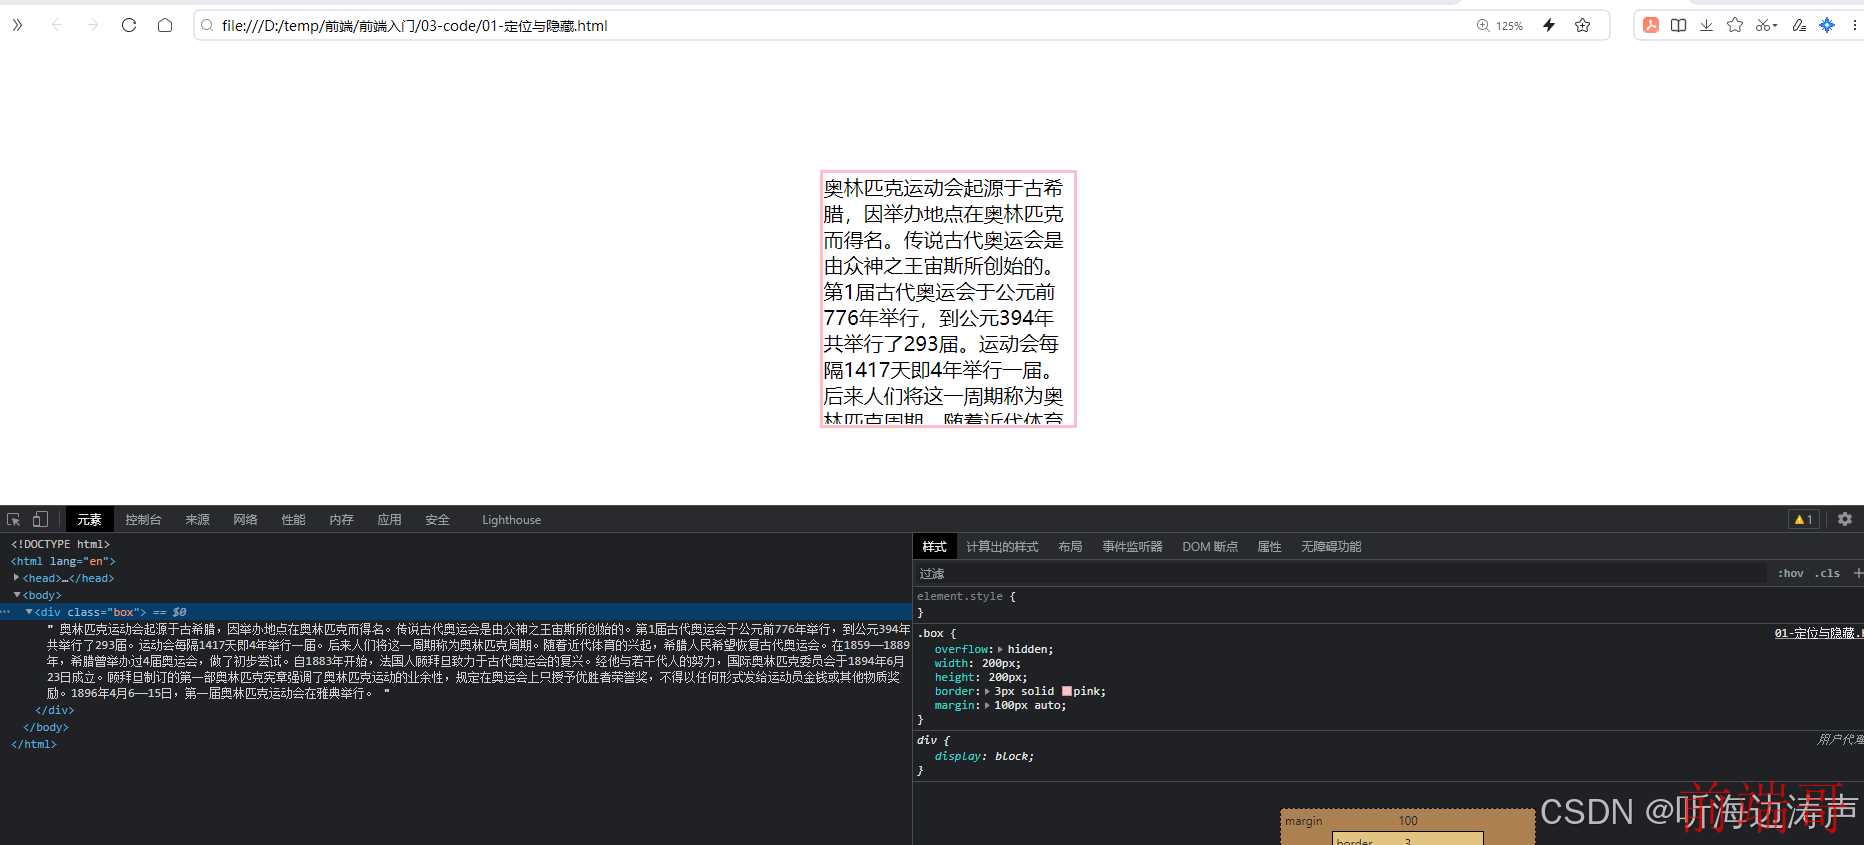Open the browser three-dot menu

(1855, 25)
